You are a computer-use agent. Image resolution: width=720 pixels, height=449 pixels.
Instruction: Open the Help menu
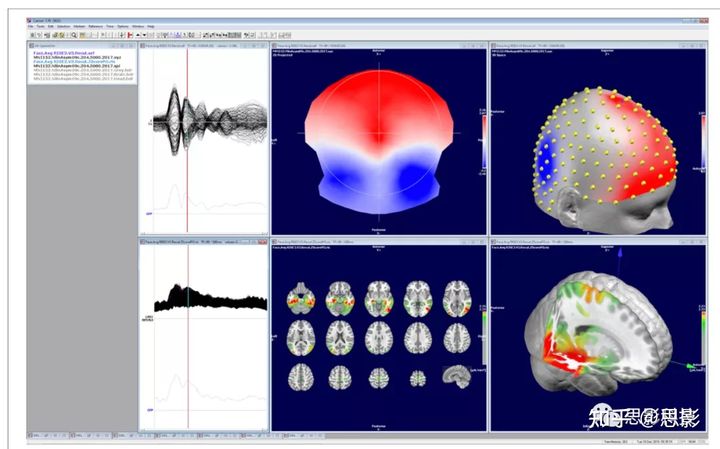151,27
